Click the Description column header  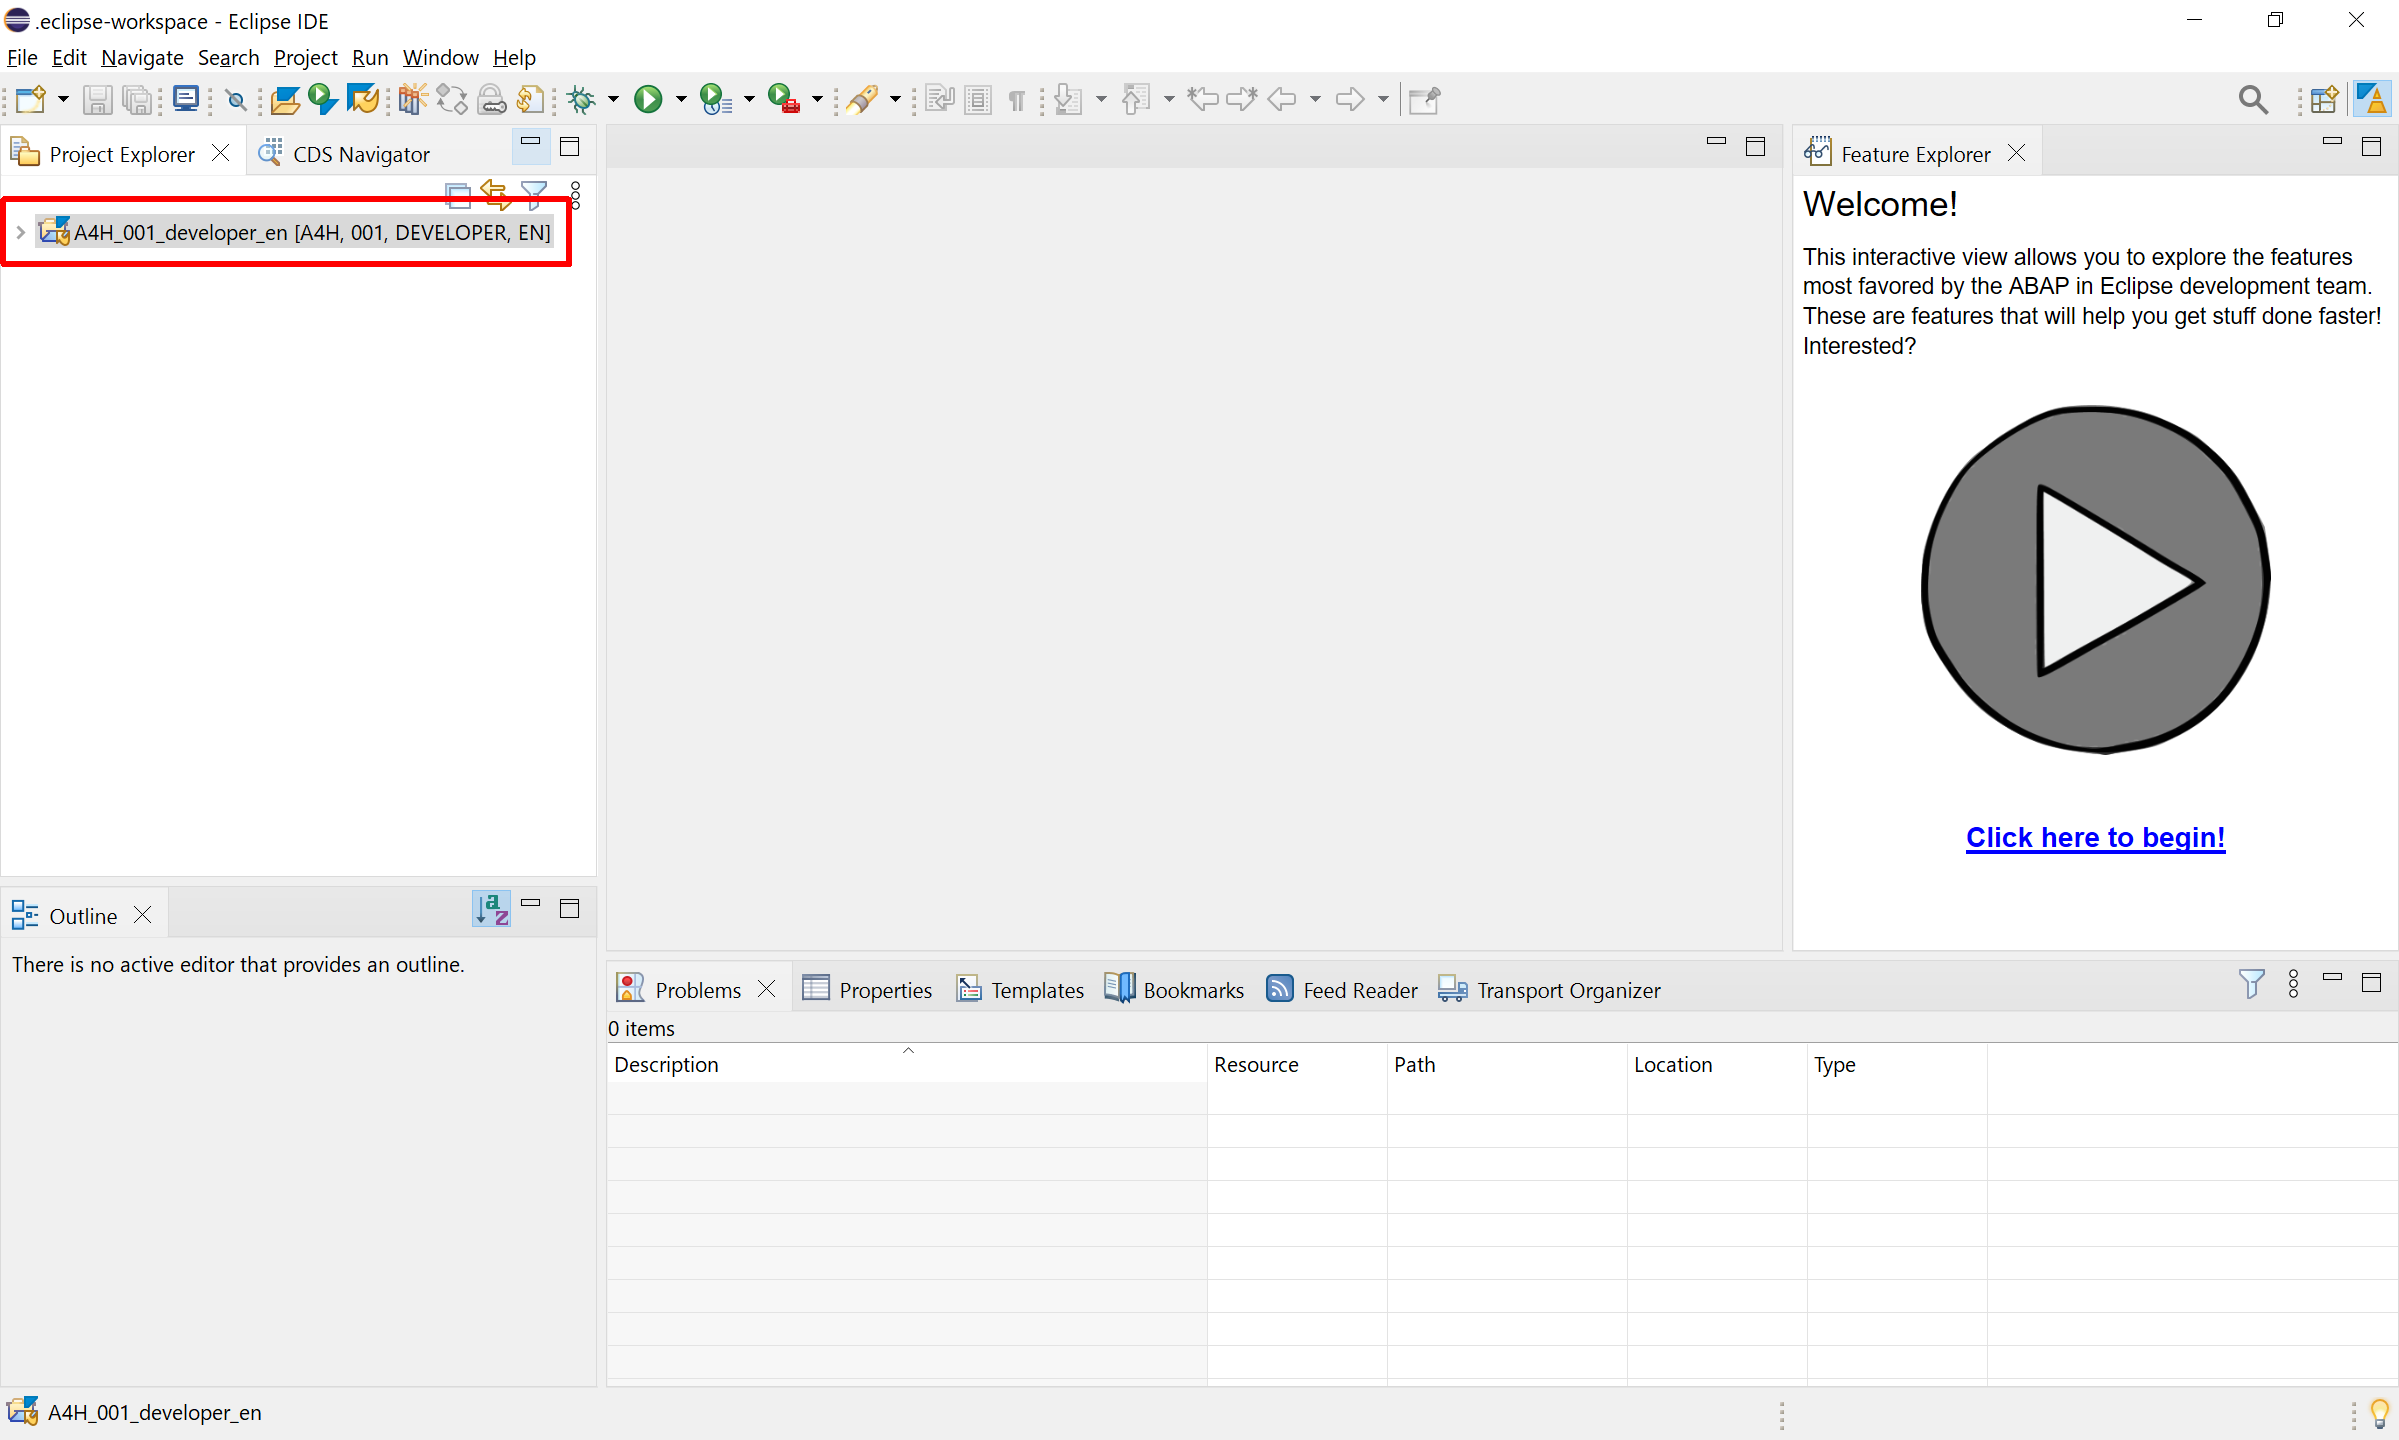pyautogui.click(x=666, y=1064)
